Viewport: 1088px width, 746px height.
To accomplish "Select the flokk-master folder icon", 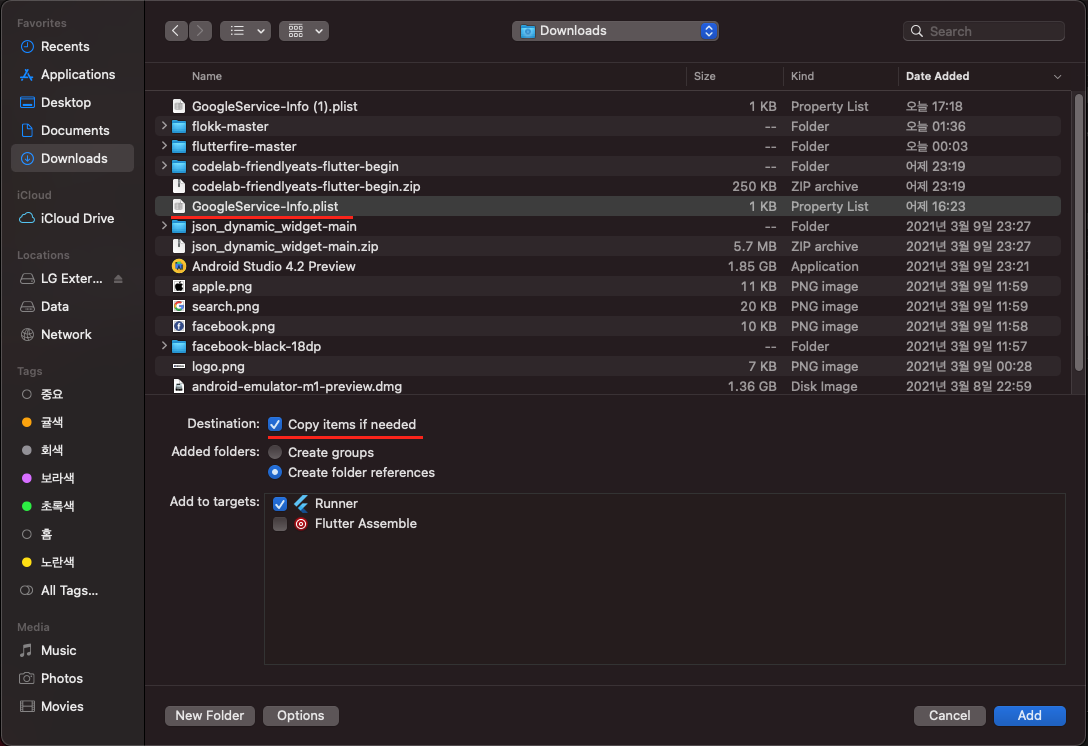I will (x=179, y=126).
